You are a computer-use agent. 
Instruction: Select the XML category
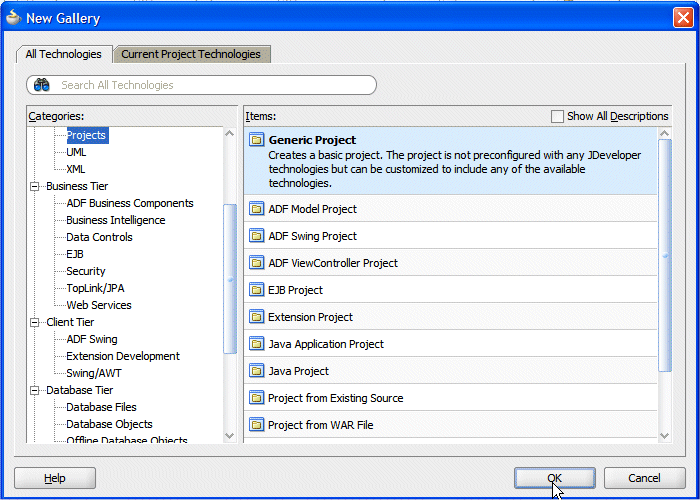tap(75, 169)
